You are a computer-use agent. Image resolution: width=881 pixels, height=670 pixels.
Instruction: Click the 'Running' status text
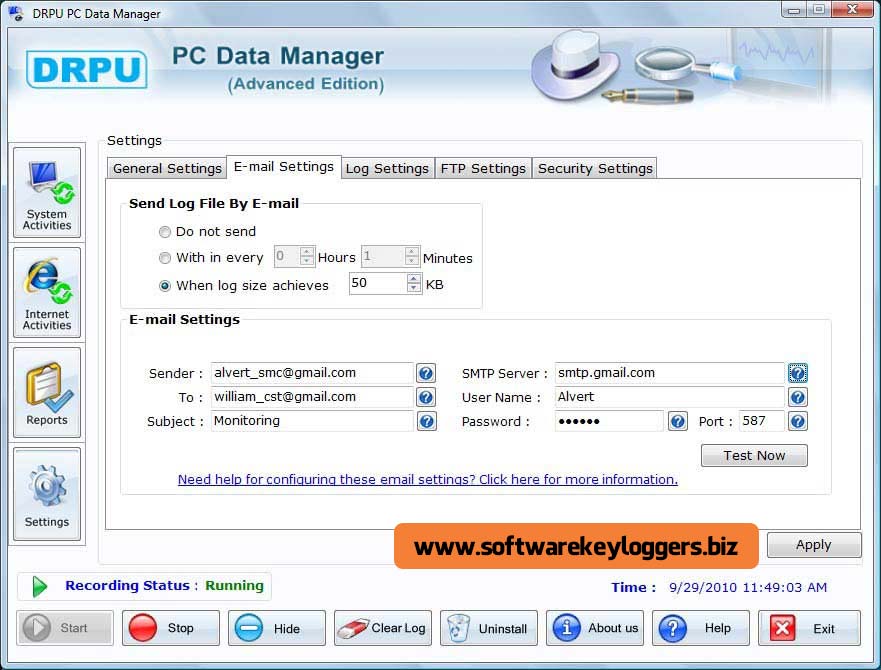coord(234,586)
